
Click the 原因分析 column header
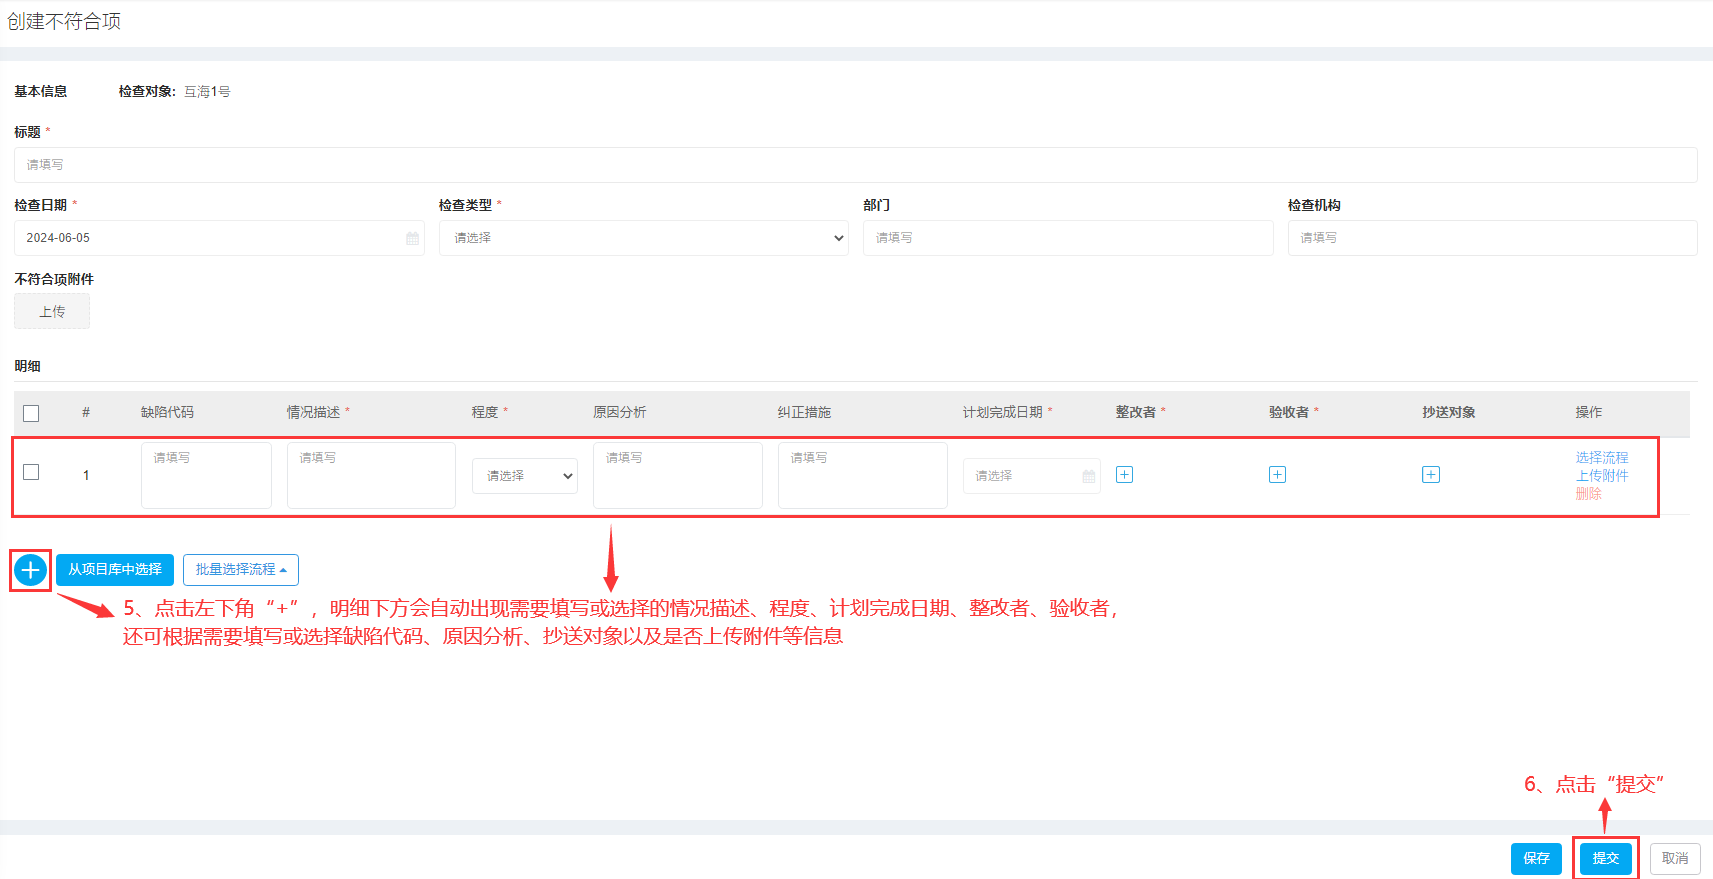click(x=619, y=412)
